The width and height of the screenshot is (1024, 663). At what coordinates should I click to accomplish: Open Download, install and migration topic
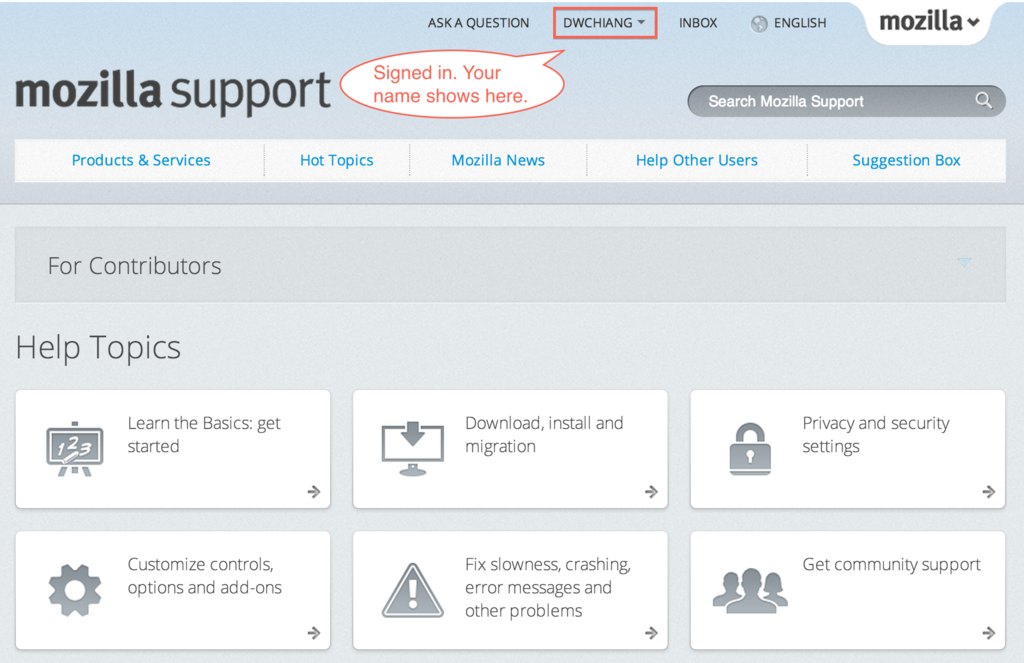coord(510,449)
